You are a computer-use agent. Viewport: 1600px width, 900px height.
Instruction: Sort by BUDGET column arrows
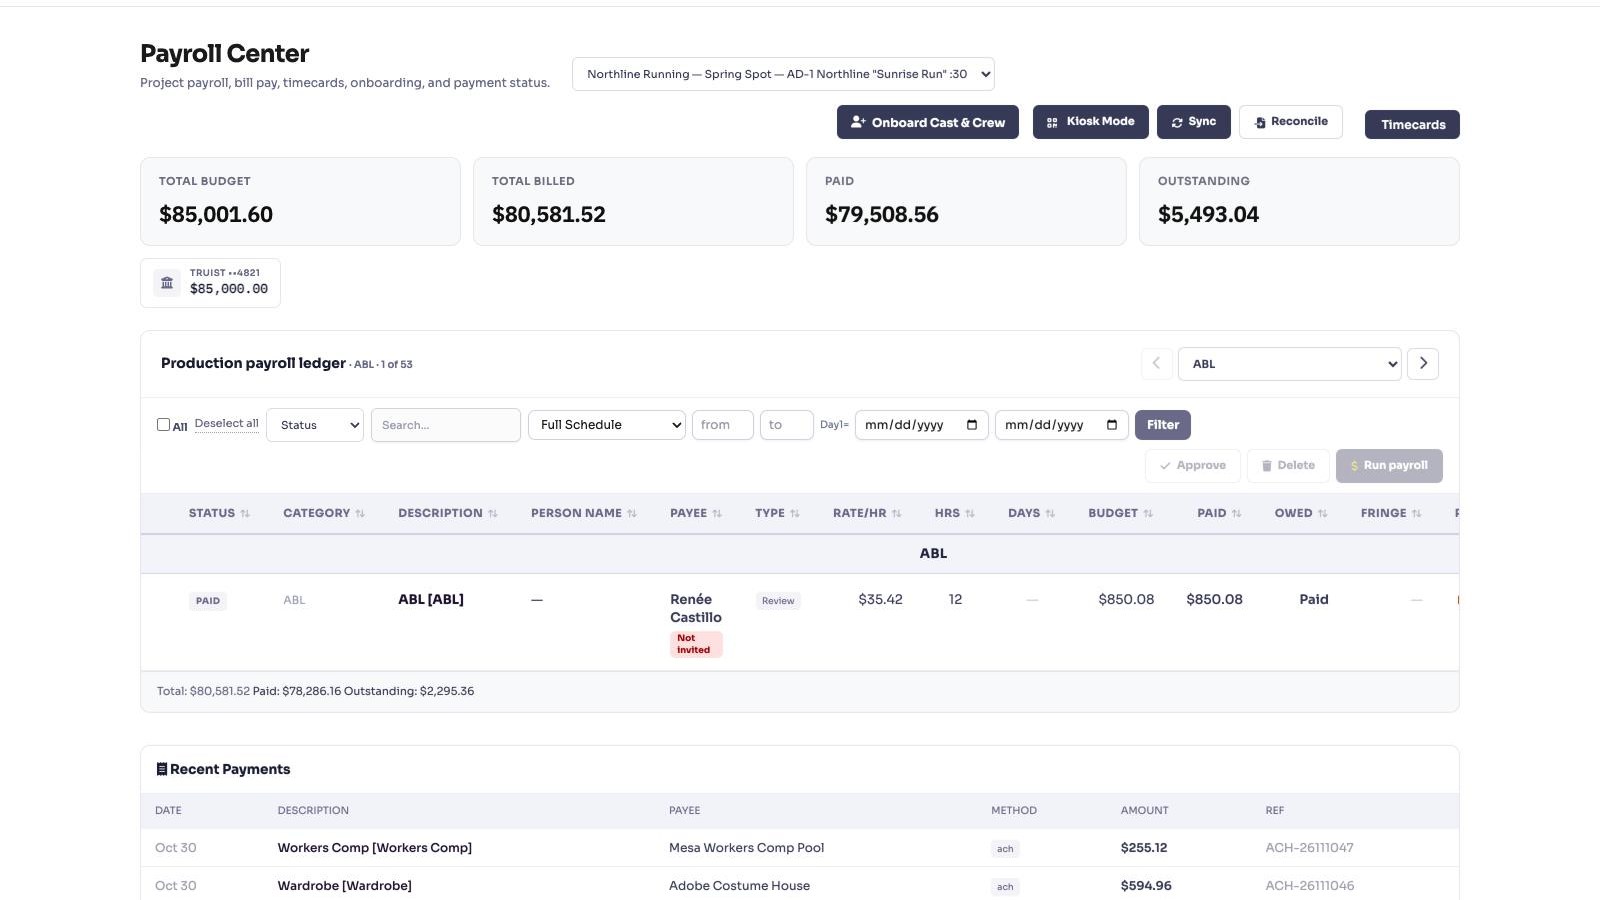point(1148,514)
